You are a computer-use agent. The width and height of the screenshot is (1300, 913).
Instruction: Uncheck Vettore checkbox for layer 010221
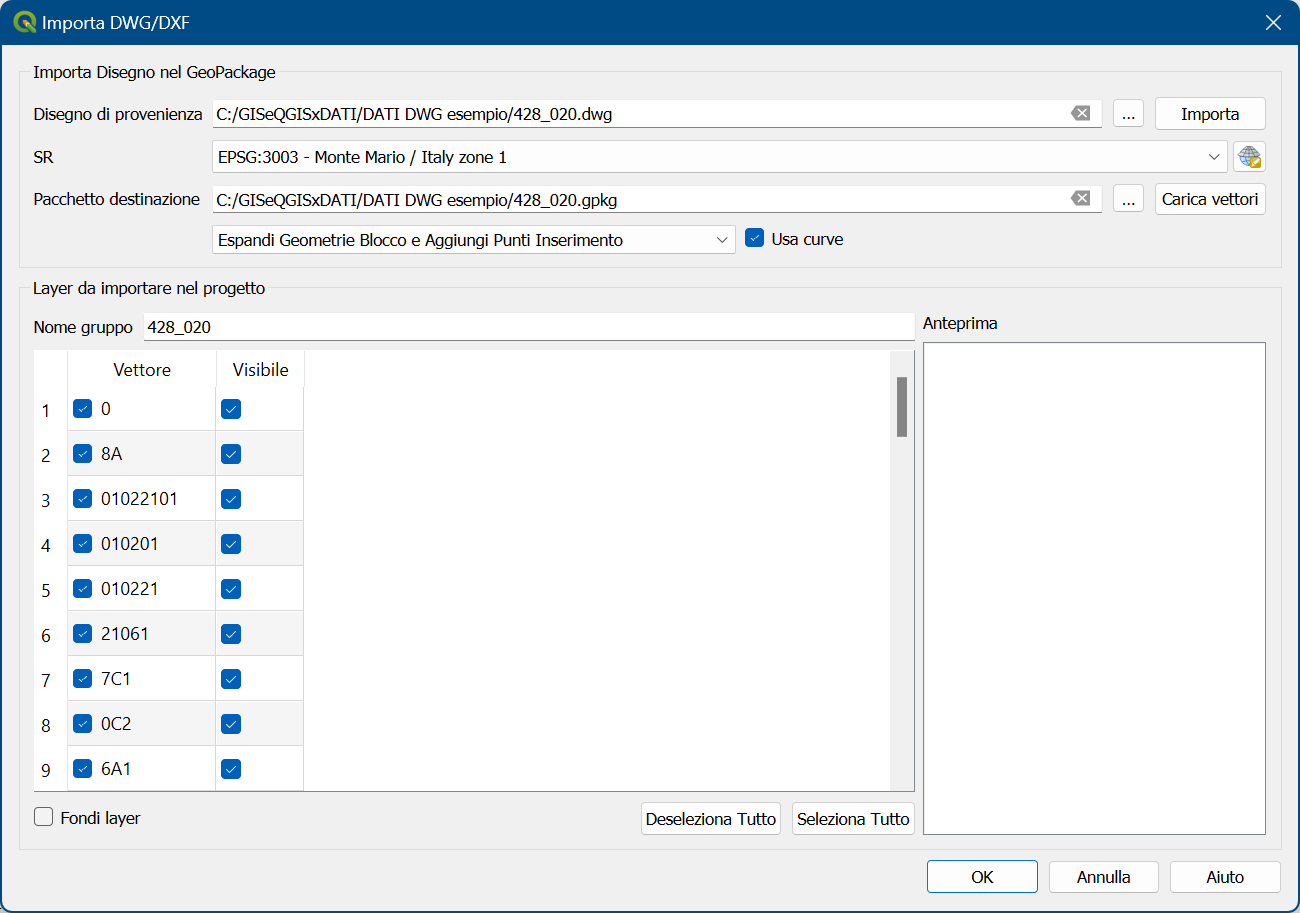pyautogui.click(x=83, y=589)
